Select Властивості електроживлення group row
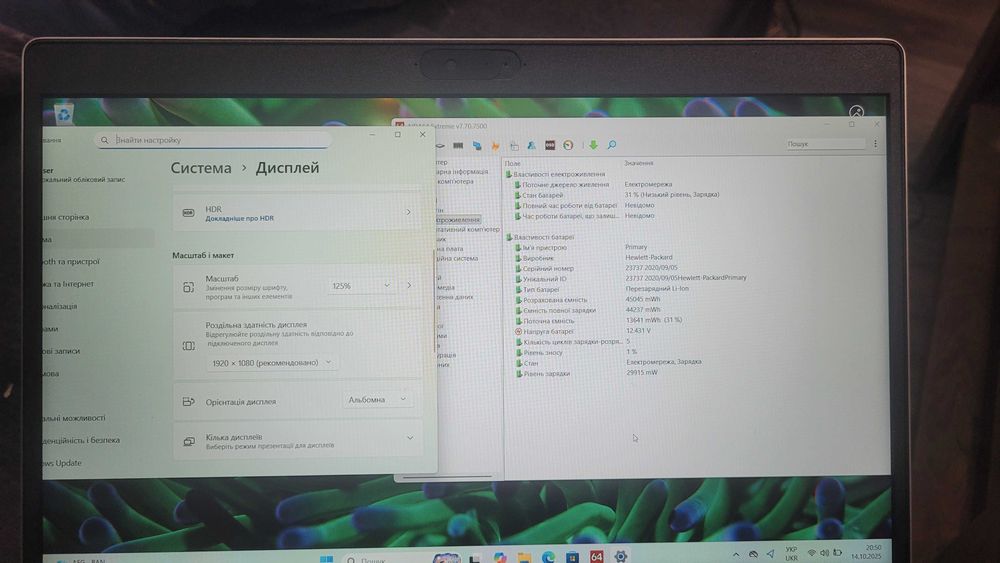The height and width of the screenshot is (563, 1000). click(555, 174)
